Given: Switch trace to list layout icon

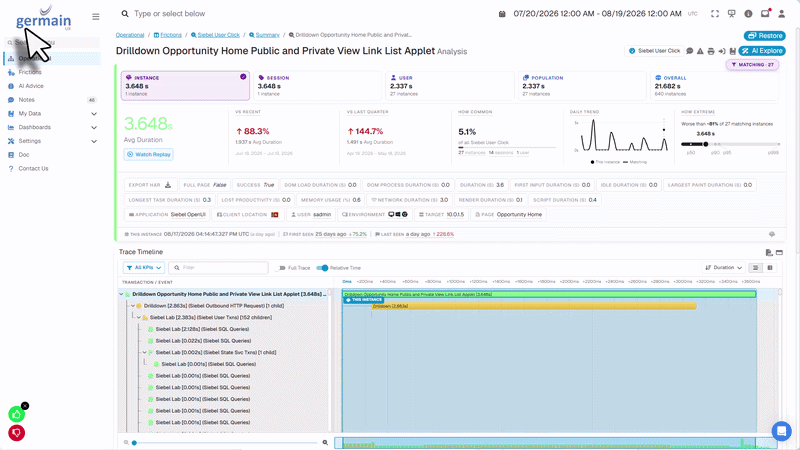Looking at the screenshot, I should click(756, 267).
